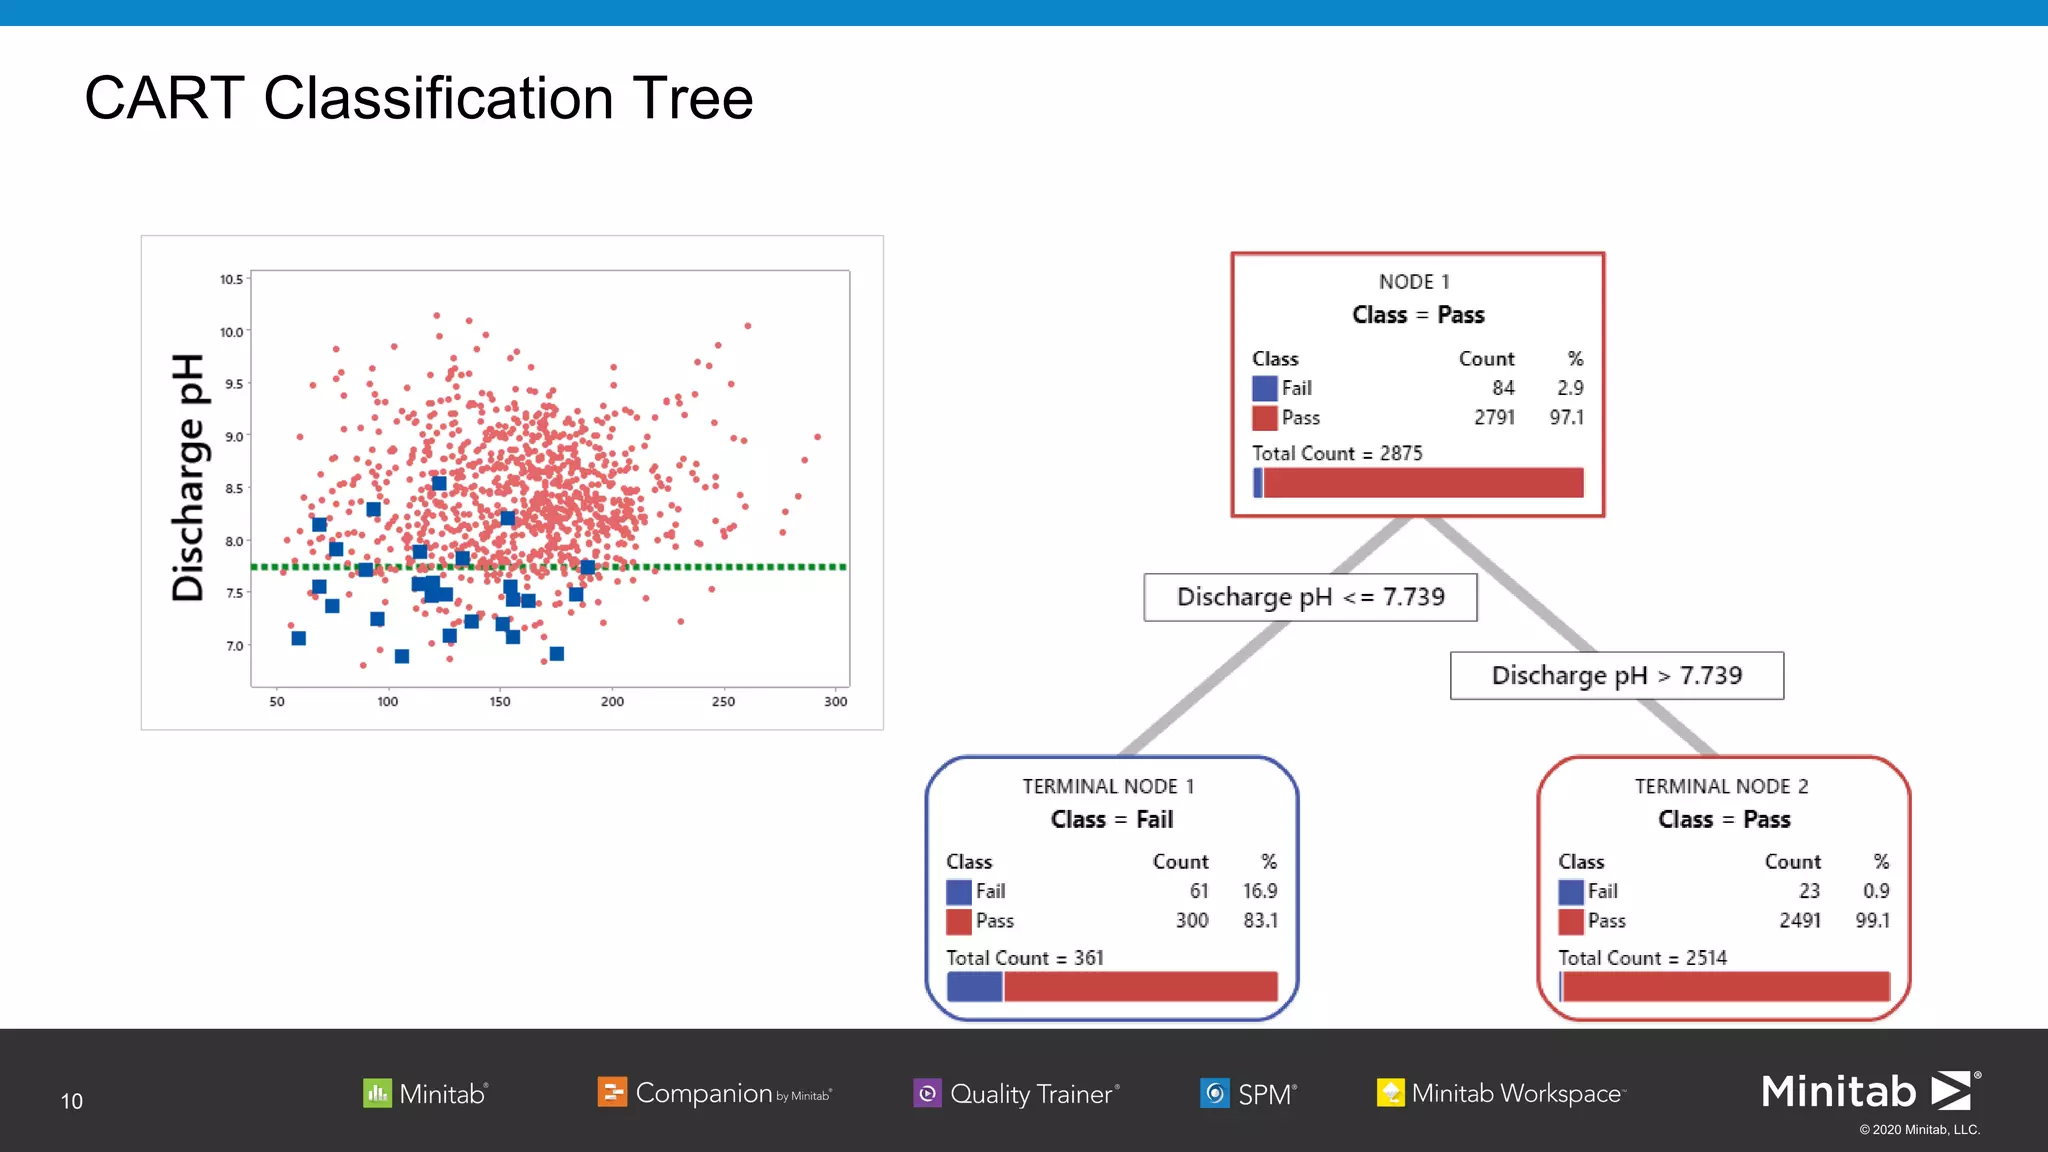Select the TERMINAL NODE 1 heading
Screen dimensions: 2048x1152
tap(1108, 787)
